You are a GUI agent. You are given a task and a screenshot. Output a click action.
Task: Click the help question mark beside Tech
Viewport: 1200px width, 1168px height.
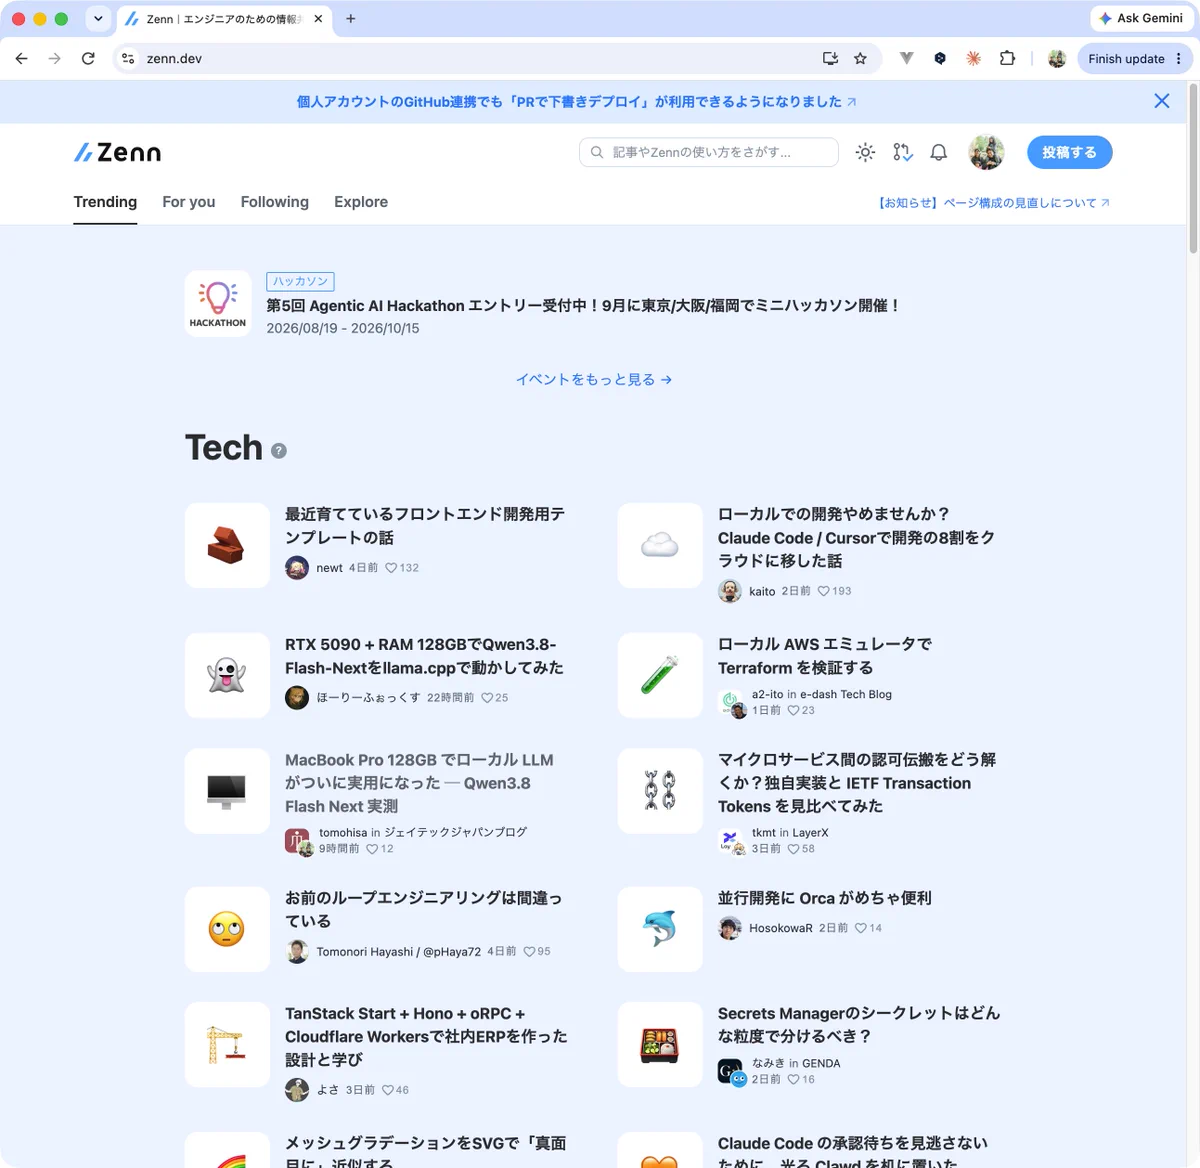(x=279, y=451)
